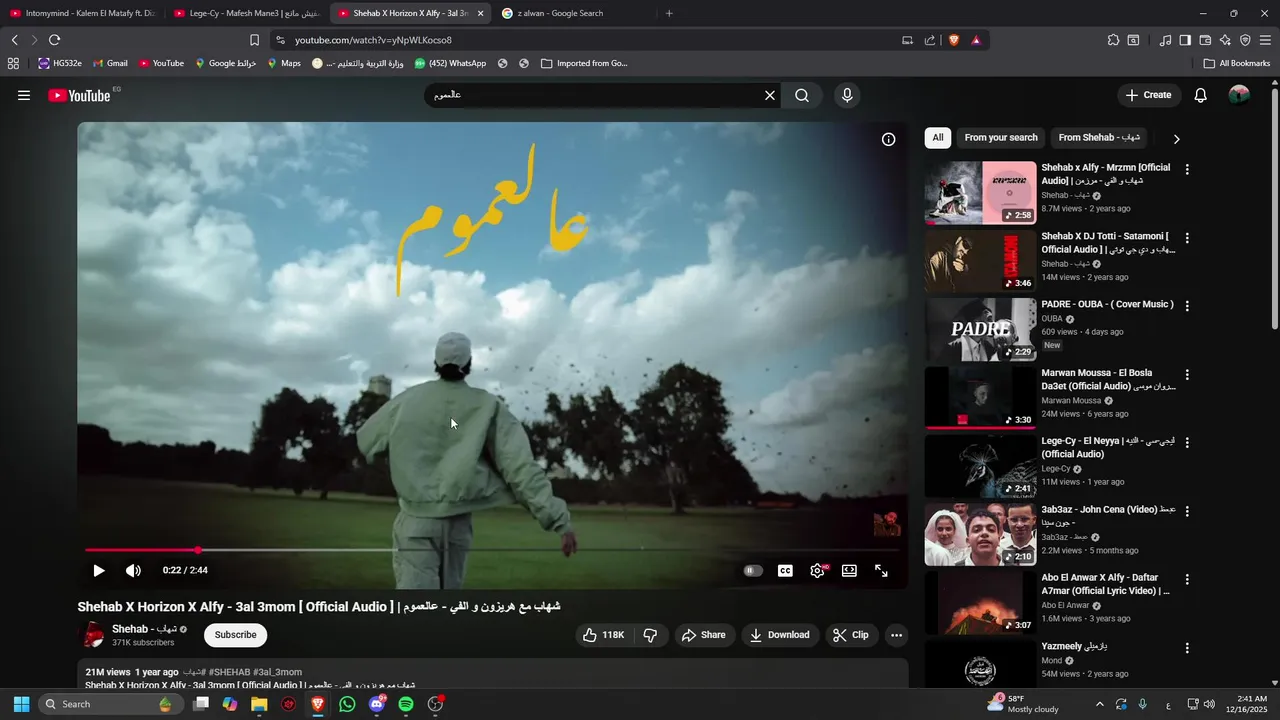Open a new browser tab

click(x=669, y=13)
